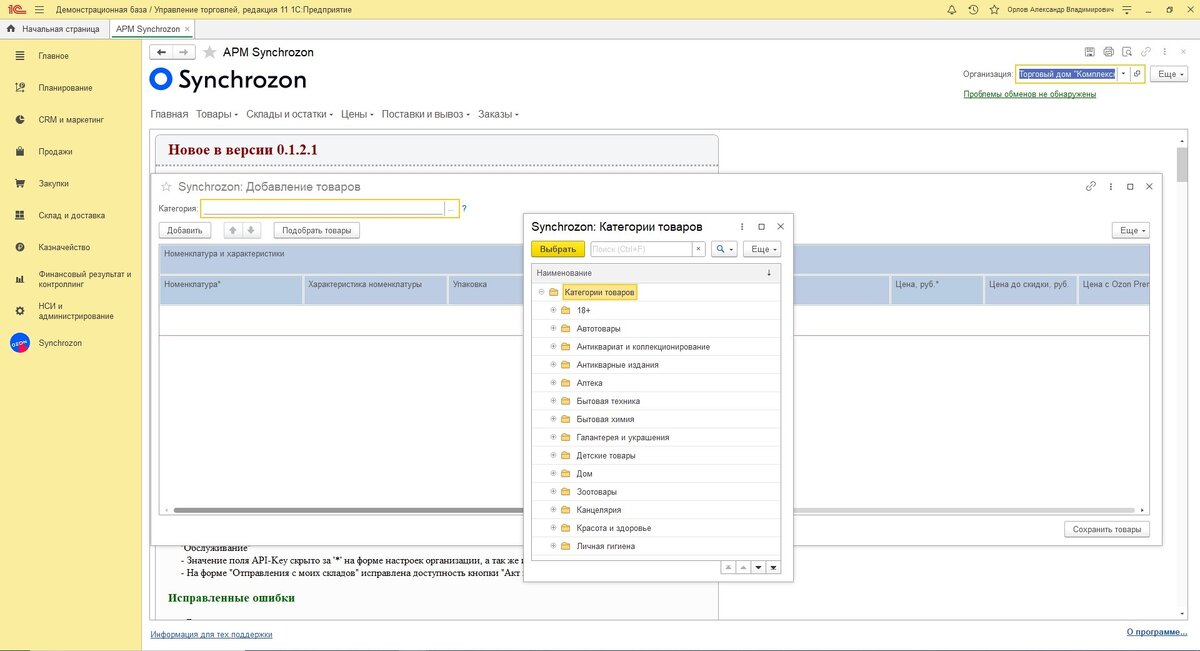Click the favorites star in title bar
The image size is (1200, 651).
pyautogui.click(x=995, y=9)
